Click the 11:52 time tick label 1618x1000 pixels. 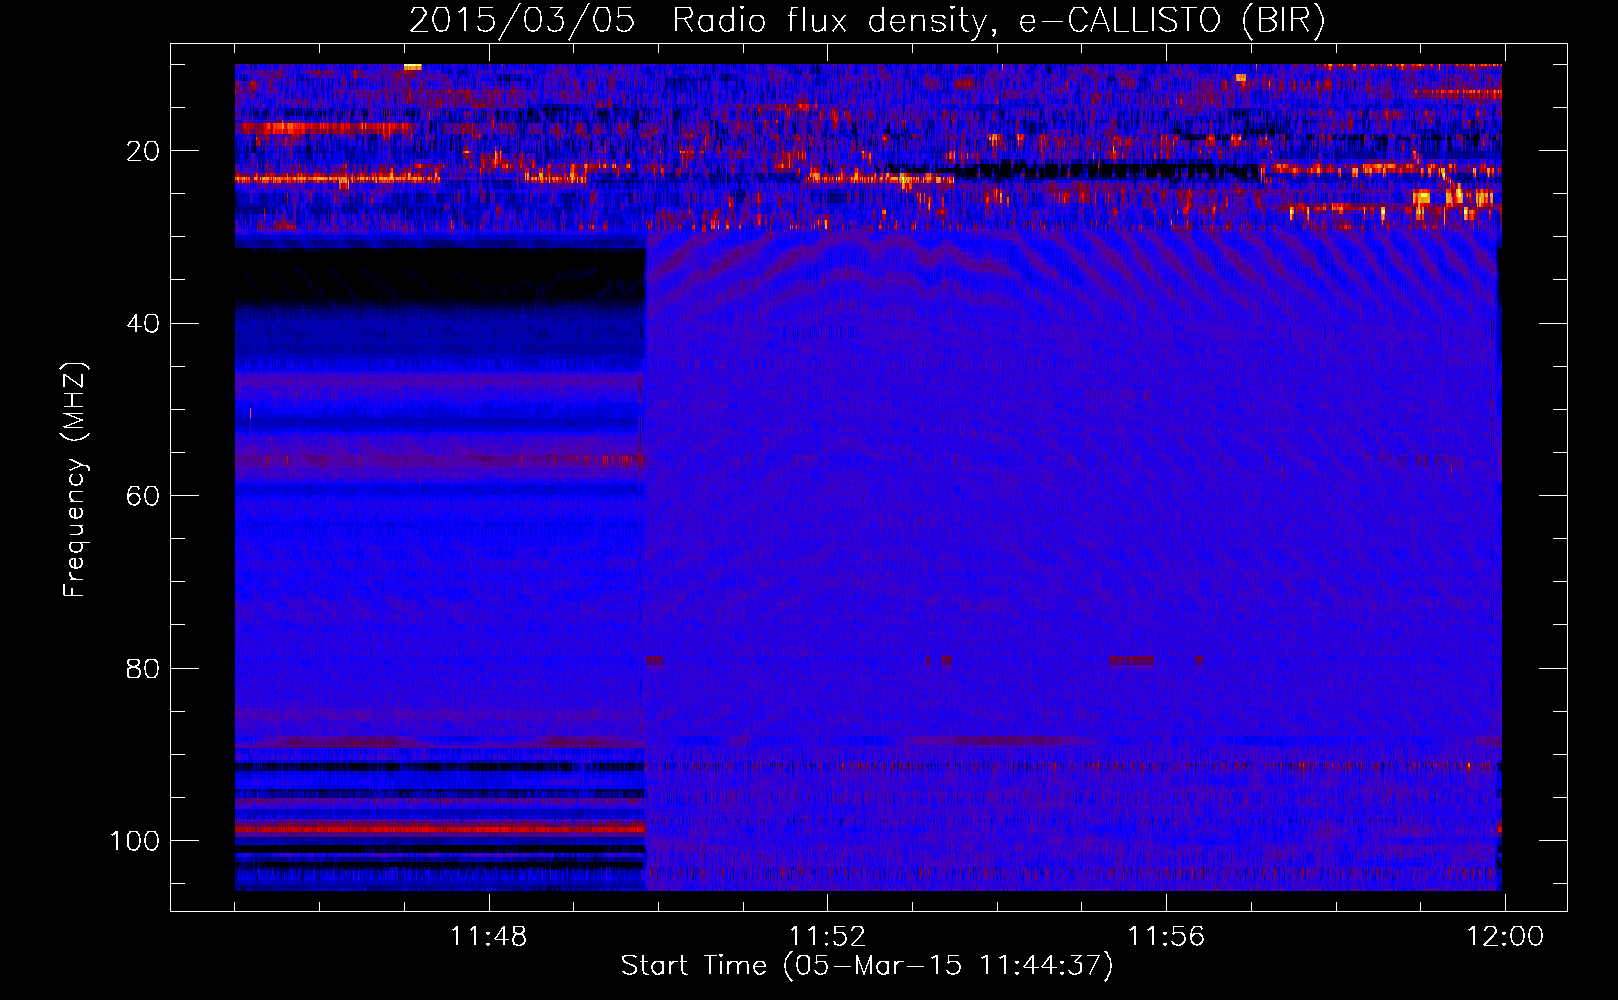pos(827,937)
